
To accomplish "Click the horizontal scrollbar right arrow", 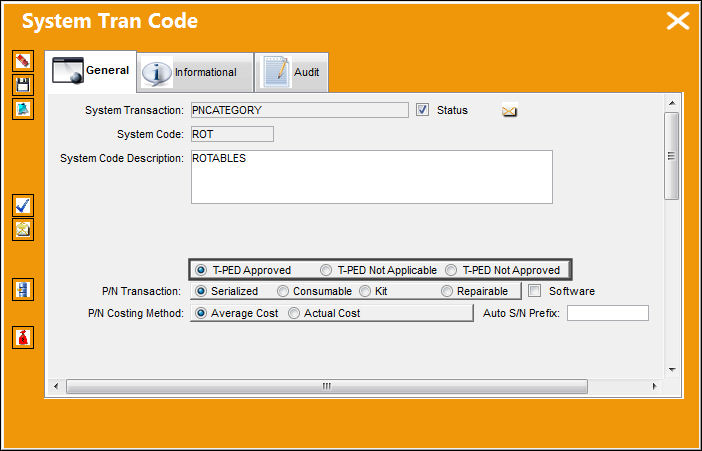I will point(655,386).
